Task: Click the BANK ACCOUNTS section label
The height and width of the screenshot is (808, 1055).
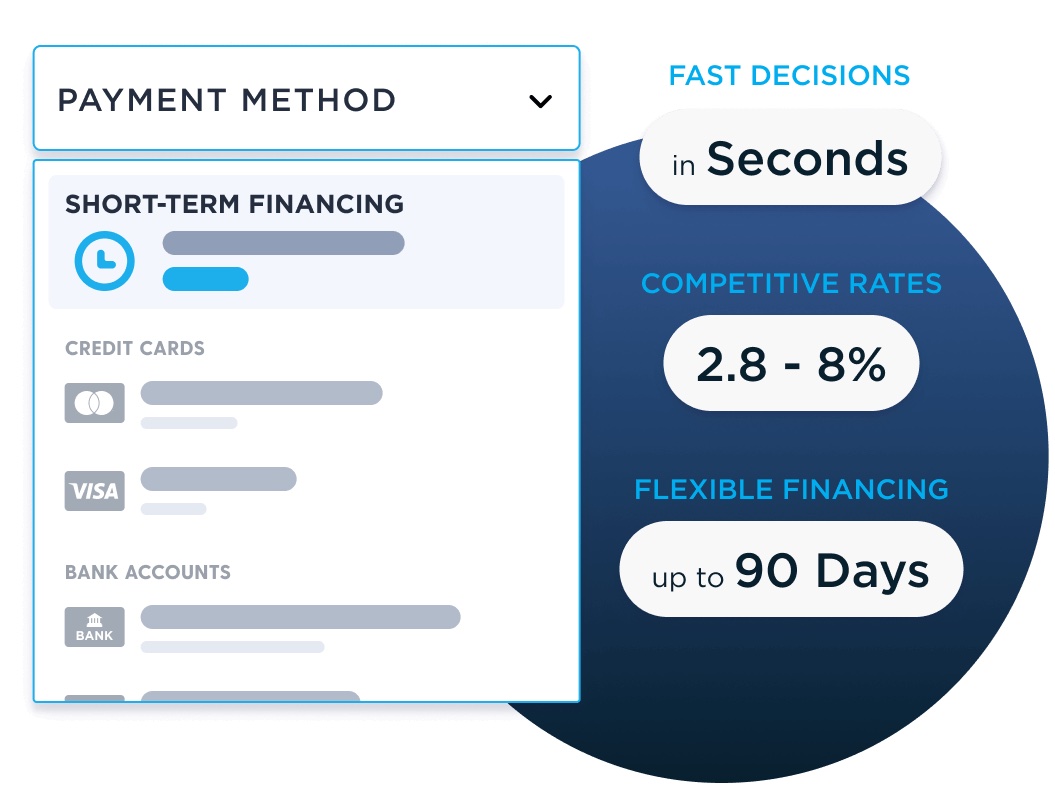Action: coord(148,573)
